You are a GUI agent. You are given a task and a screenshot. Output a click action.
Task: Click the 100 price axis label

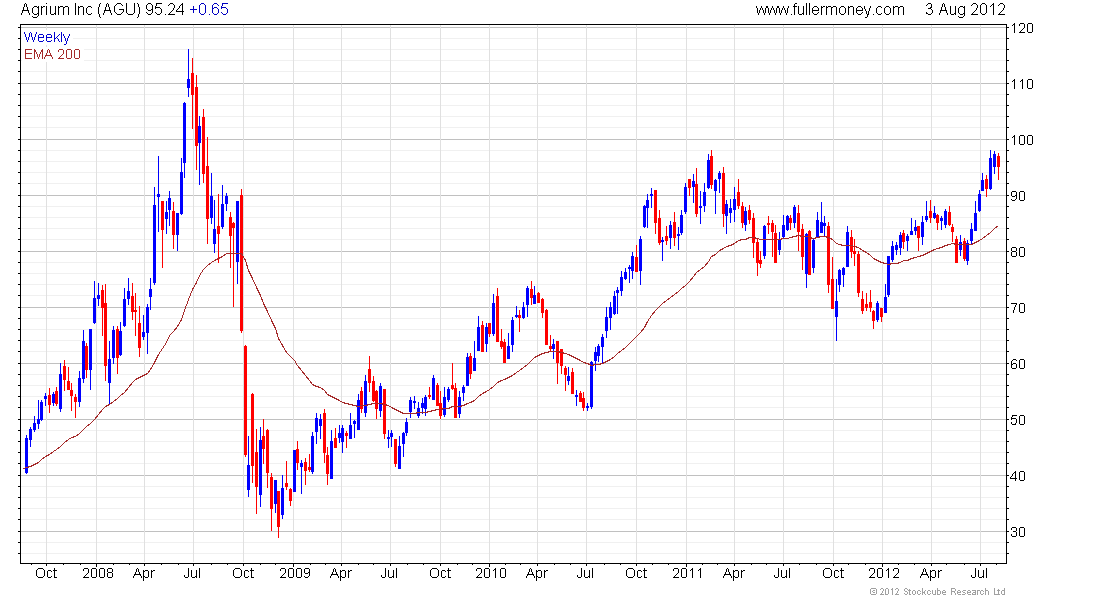(x=1022, y=140)
